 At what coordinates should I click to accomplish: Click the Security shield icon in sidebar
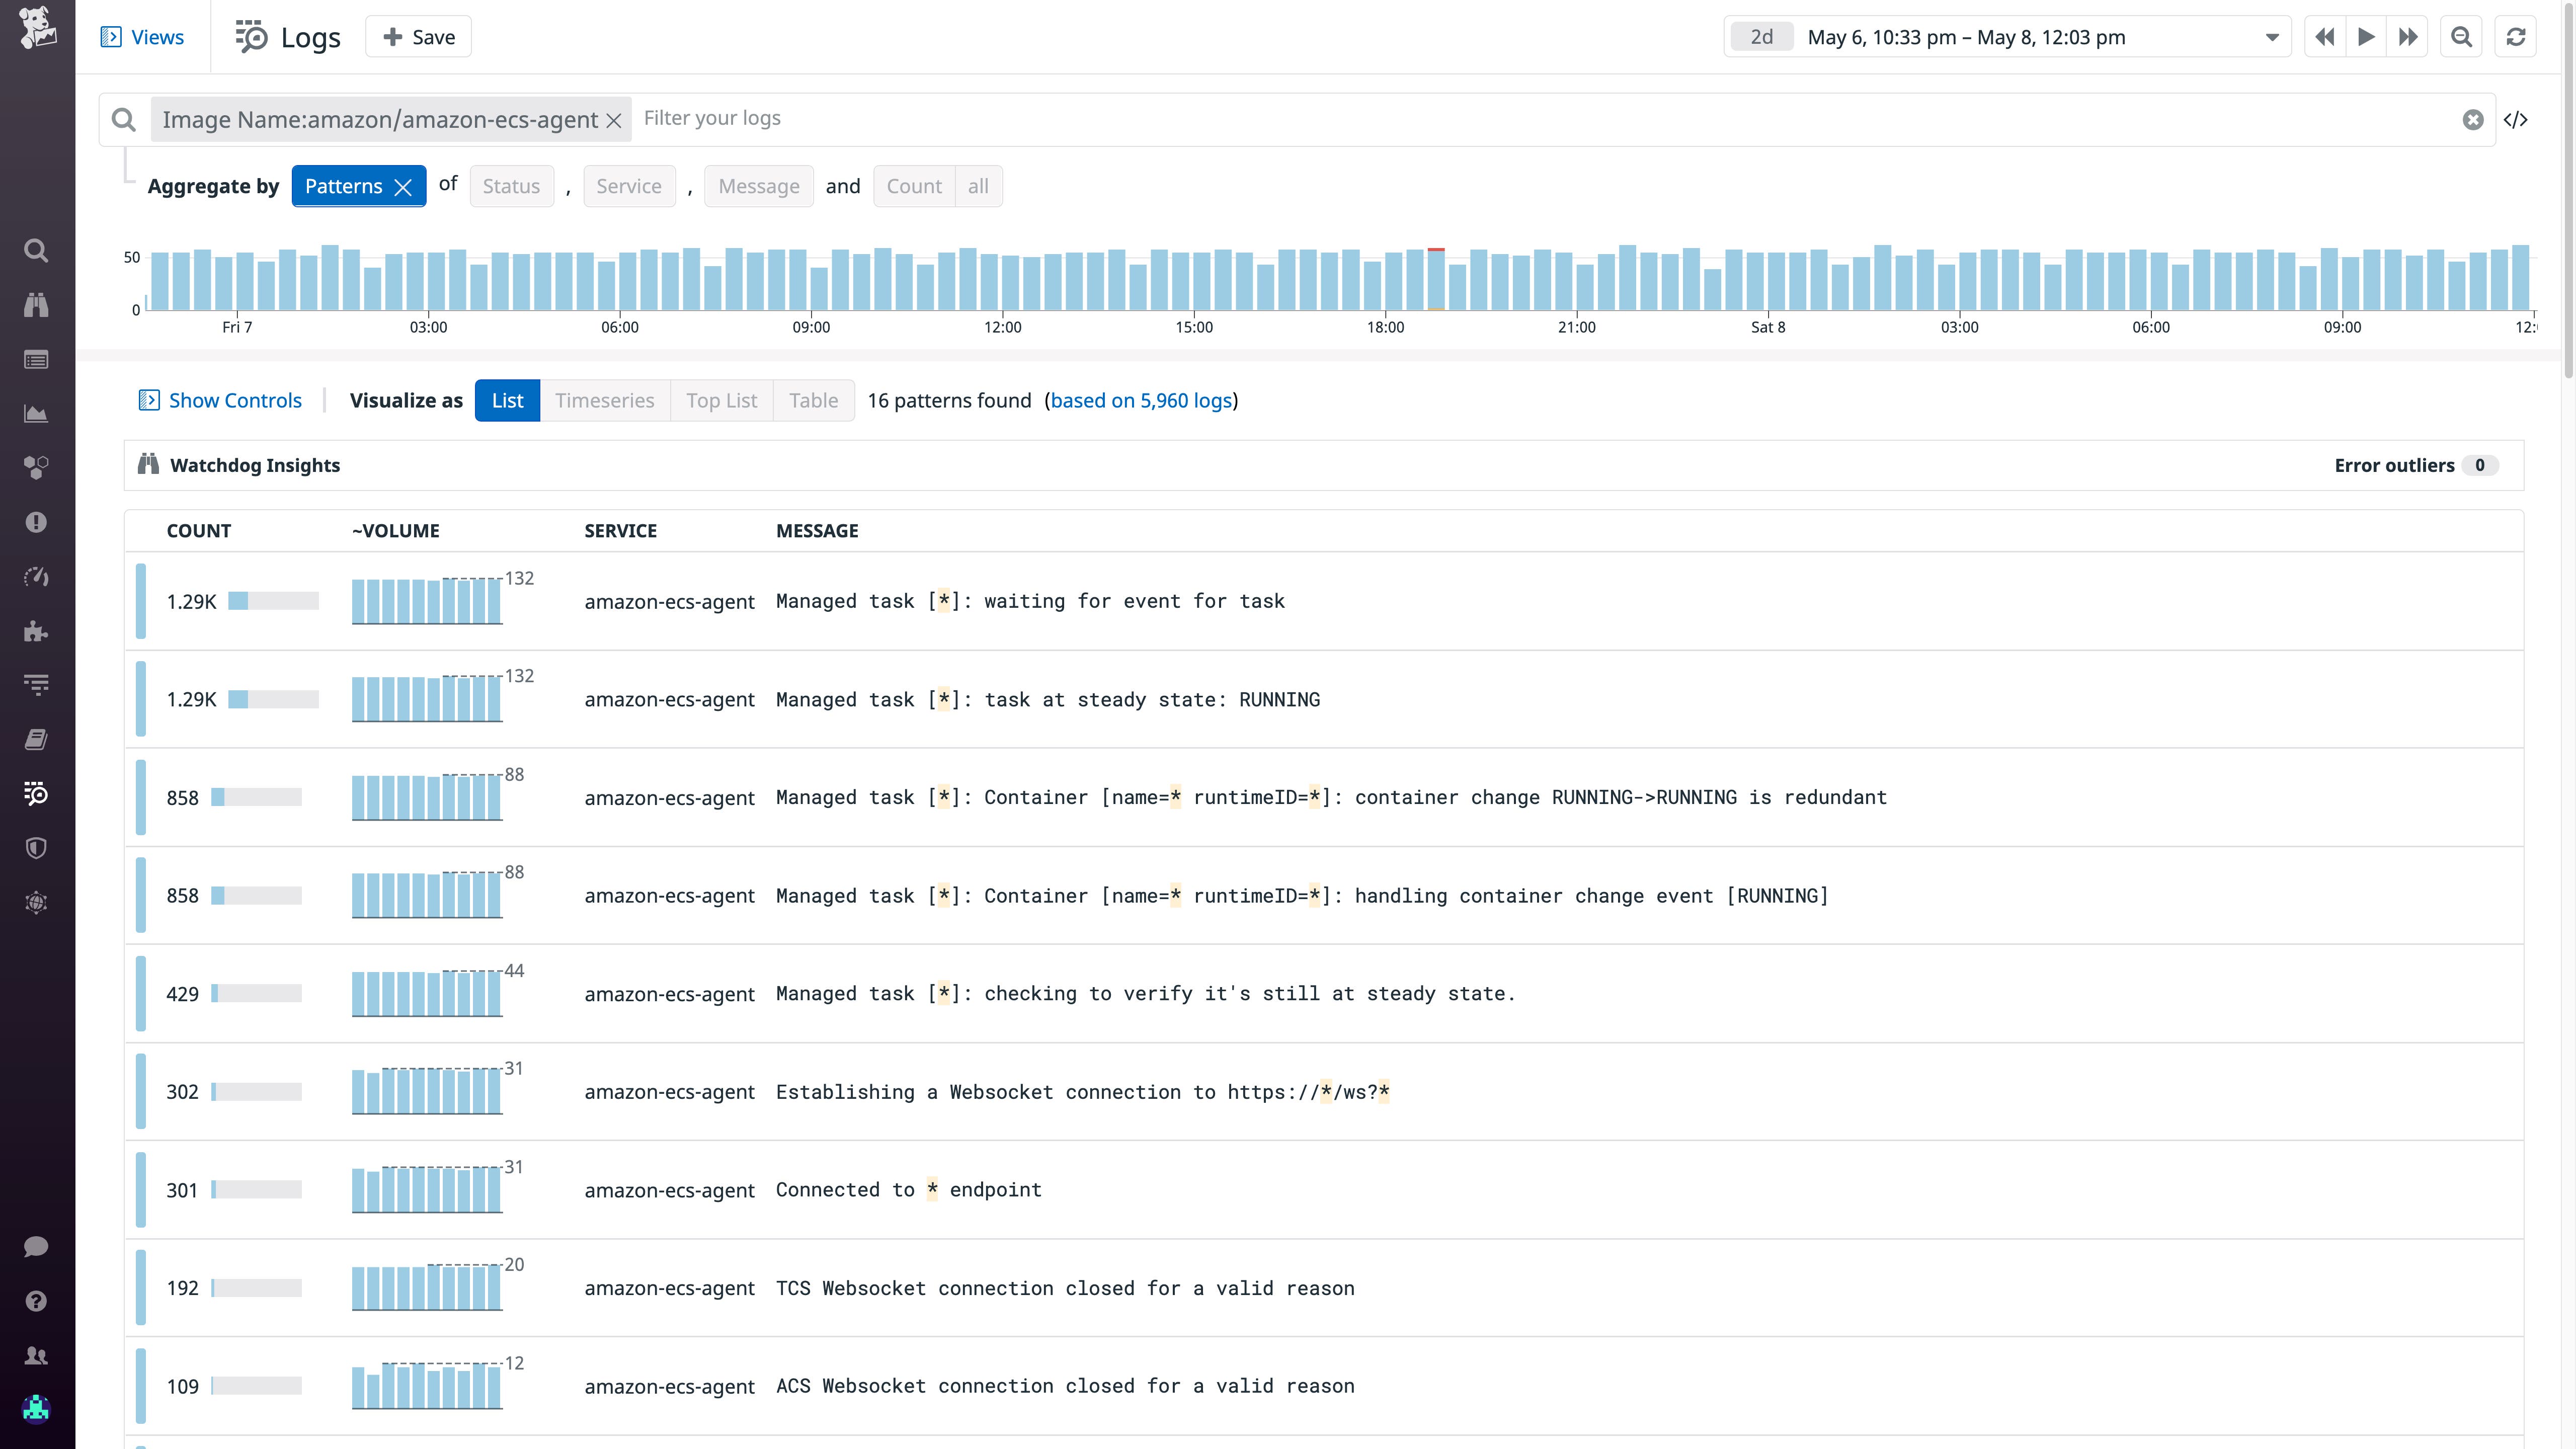pyautogui.click(x=36, y=848)
